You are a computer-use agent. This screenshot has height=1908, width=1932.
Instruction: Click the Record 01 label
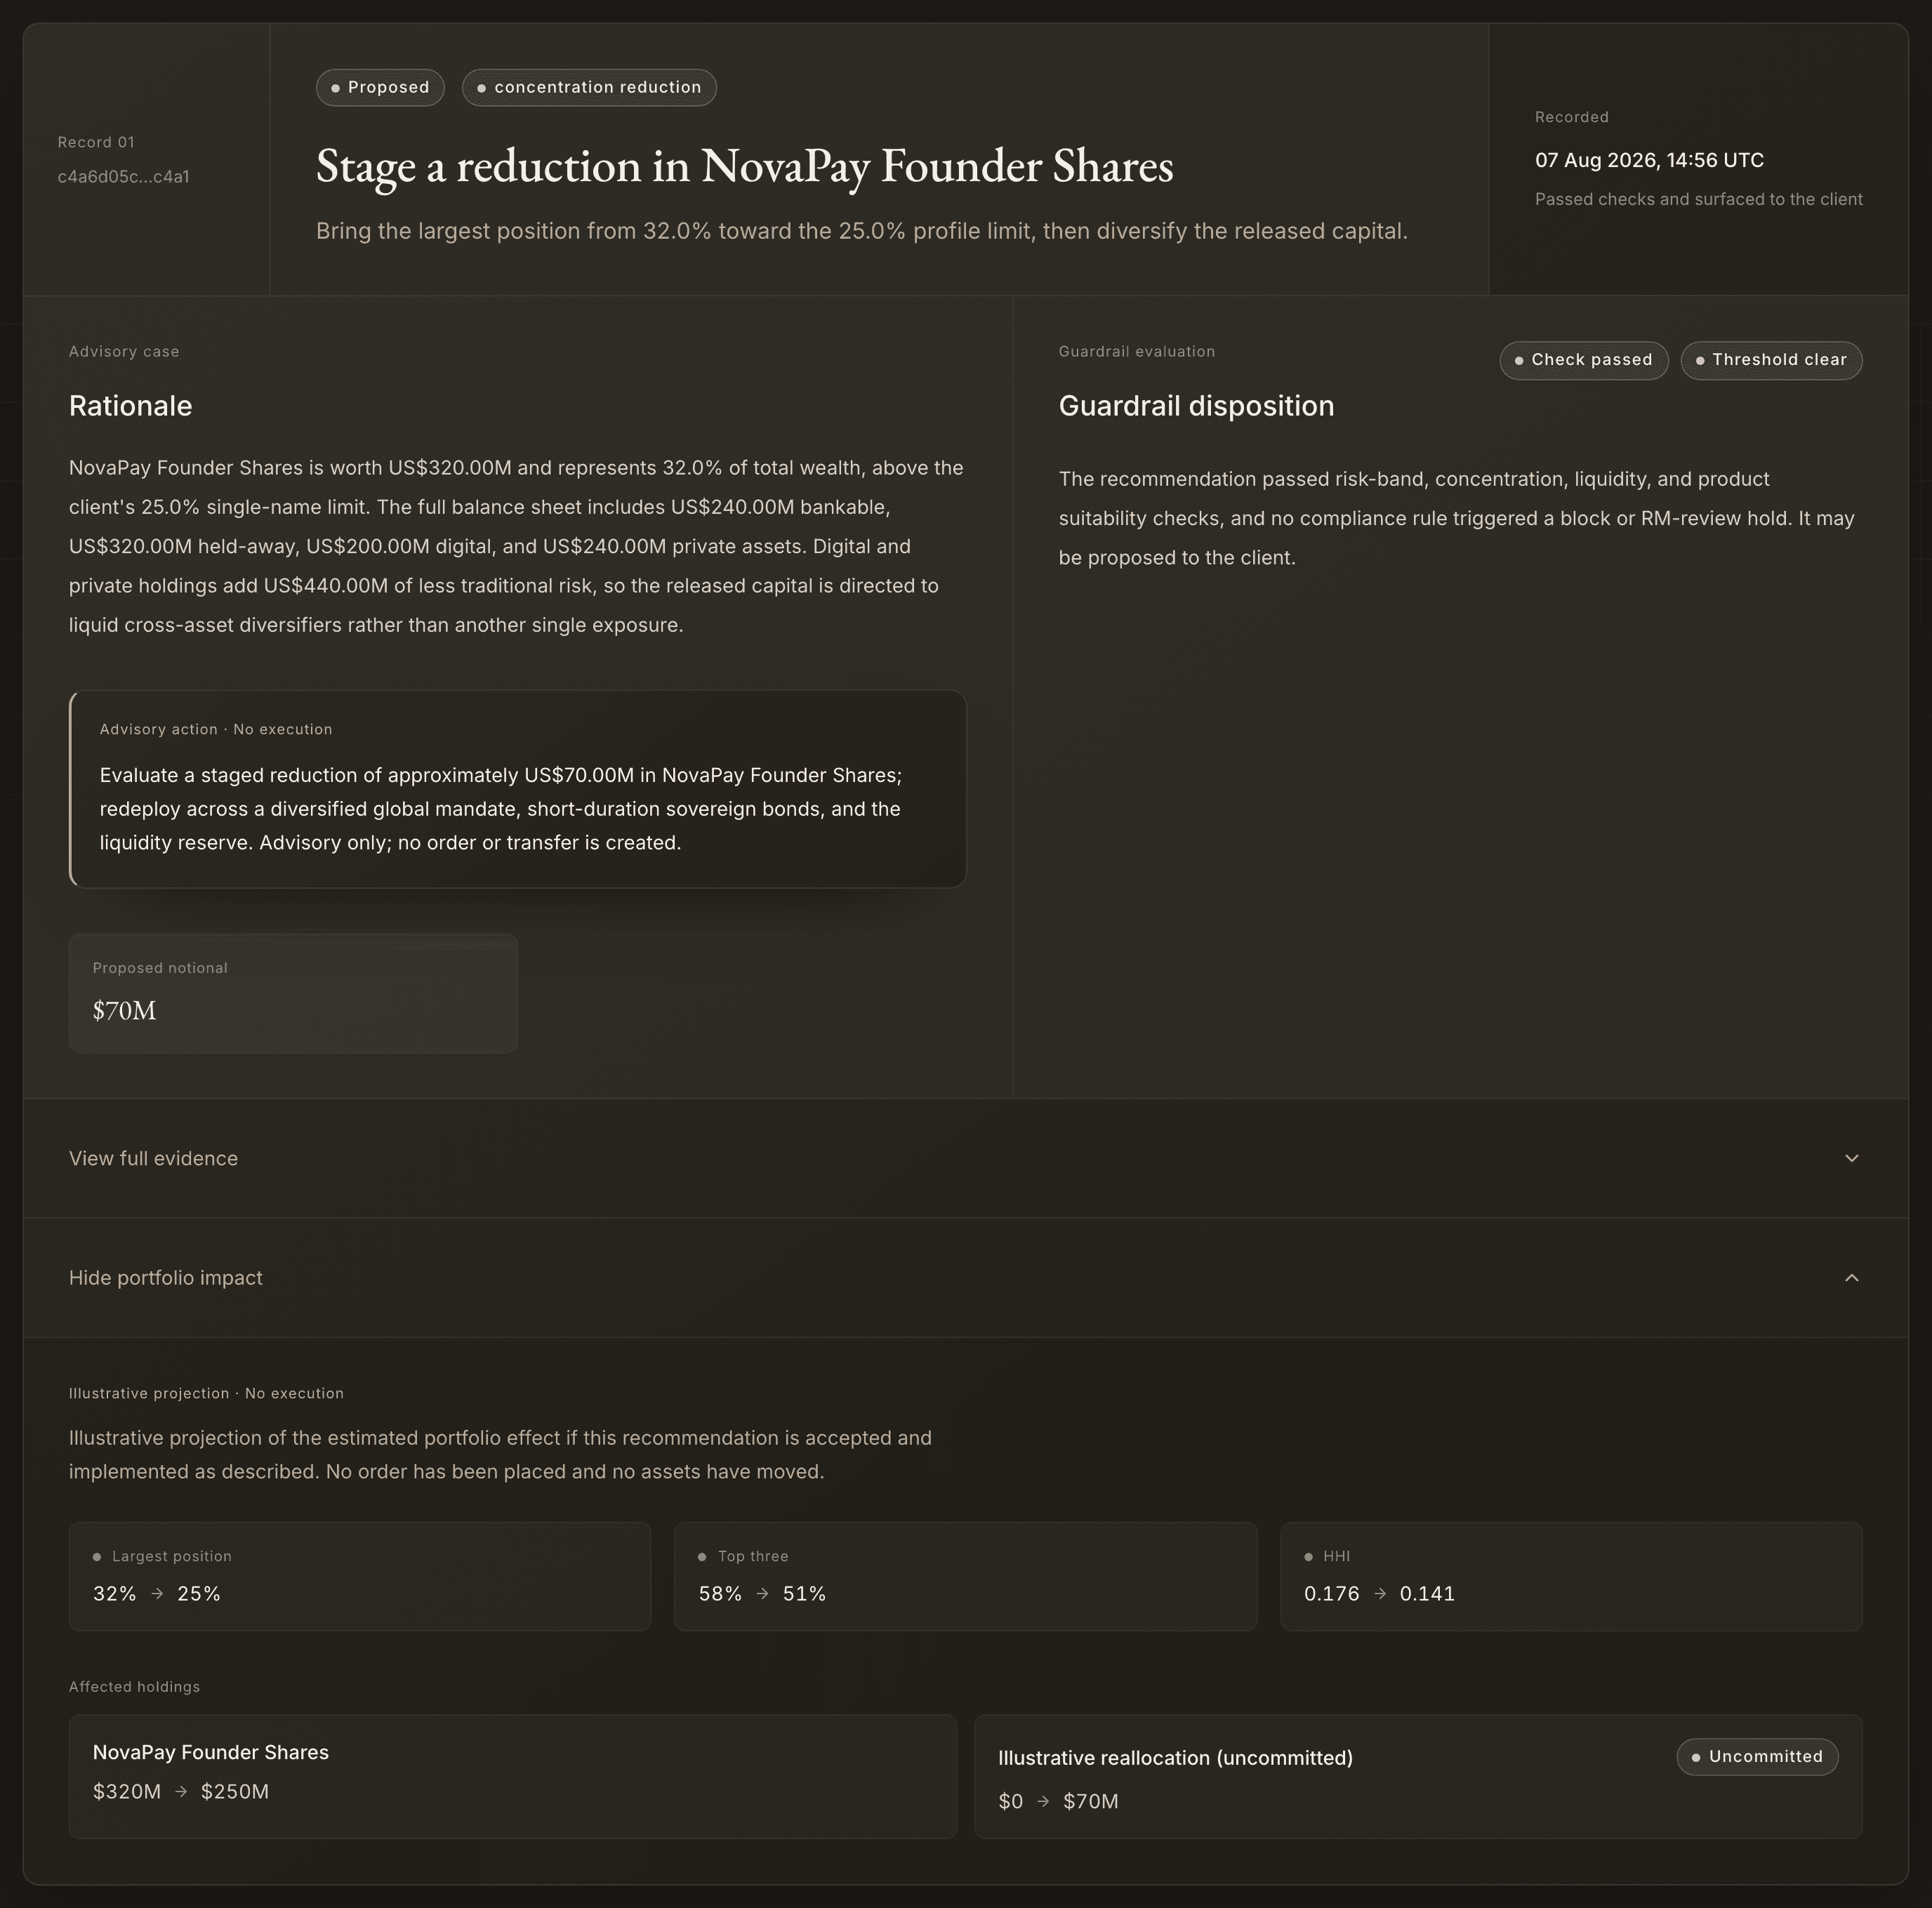[x=96, y=143]
